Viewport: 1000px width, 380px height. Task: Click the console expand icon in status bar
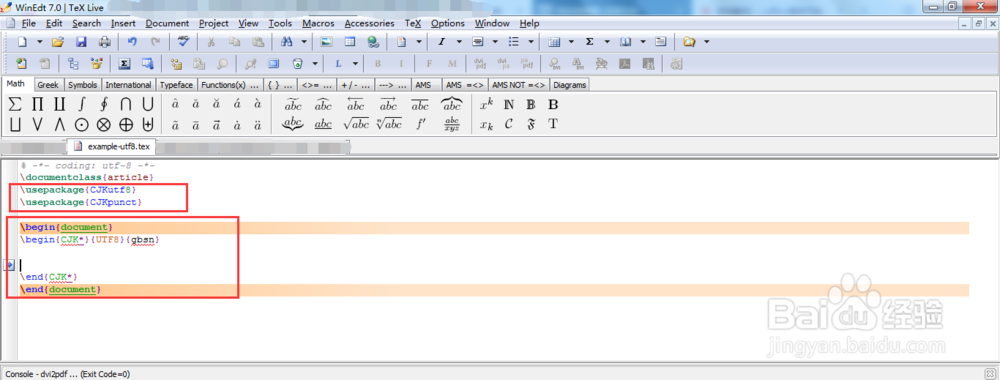coord(989,374)
